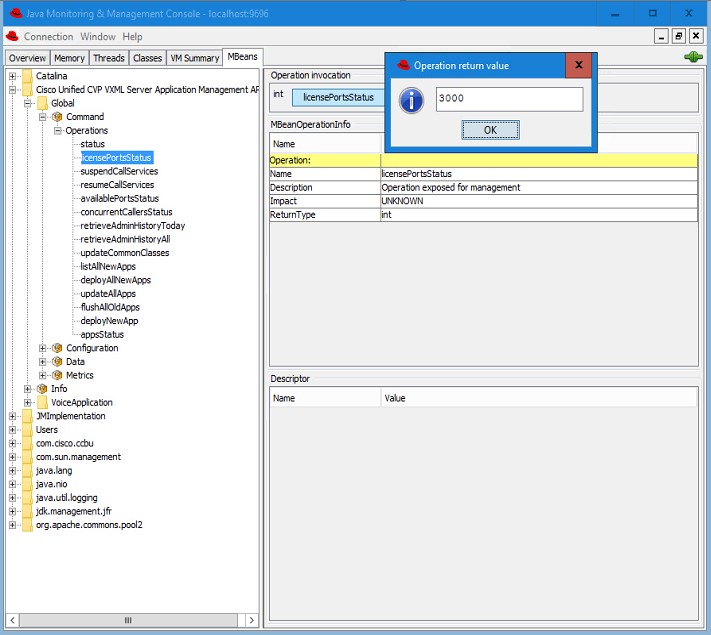711x635 pixels.
Task: Open the Connection menu
Action: 49,36
